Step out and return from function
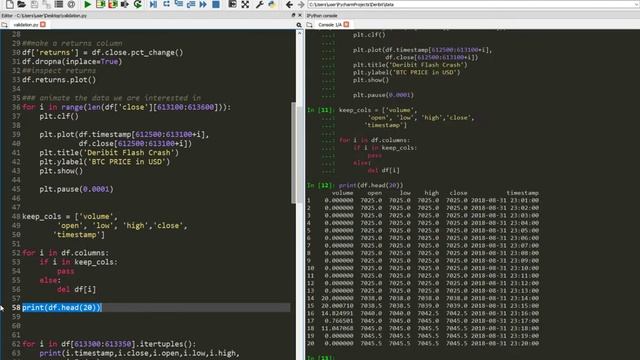 click(x=191, y=4)
